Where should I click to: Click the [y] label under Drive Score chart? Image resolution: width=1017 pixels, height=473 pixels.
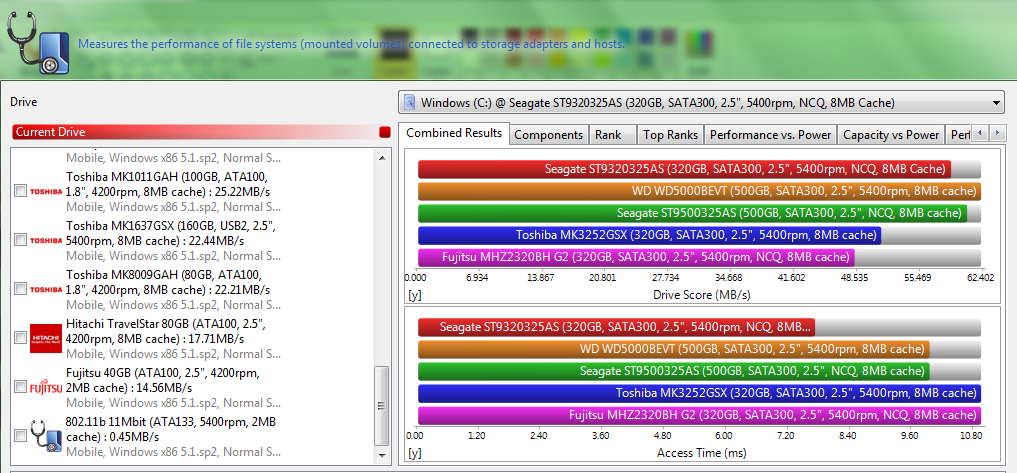coord(415,295)
